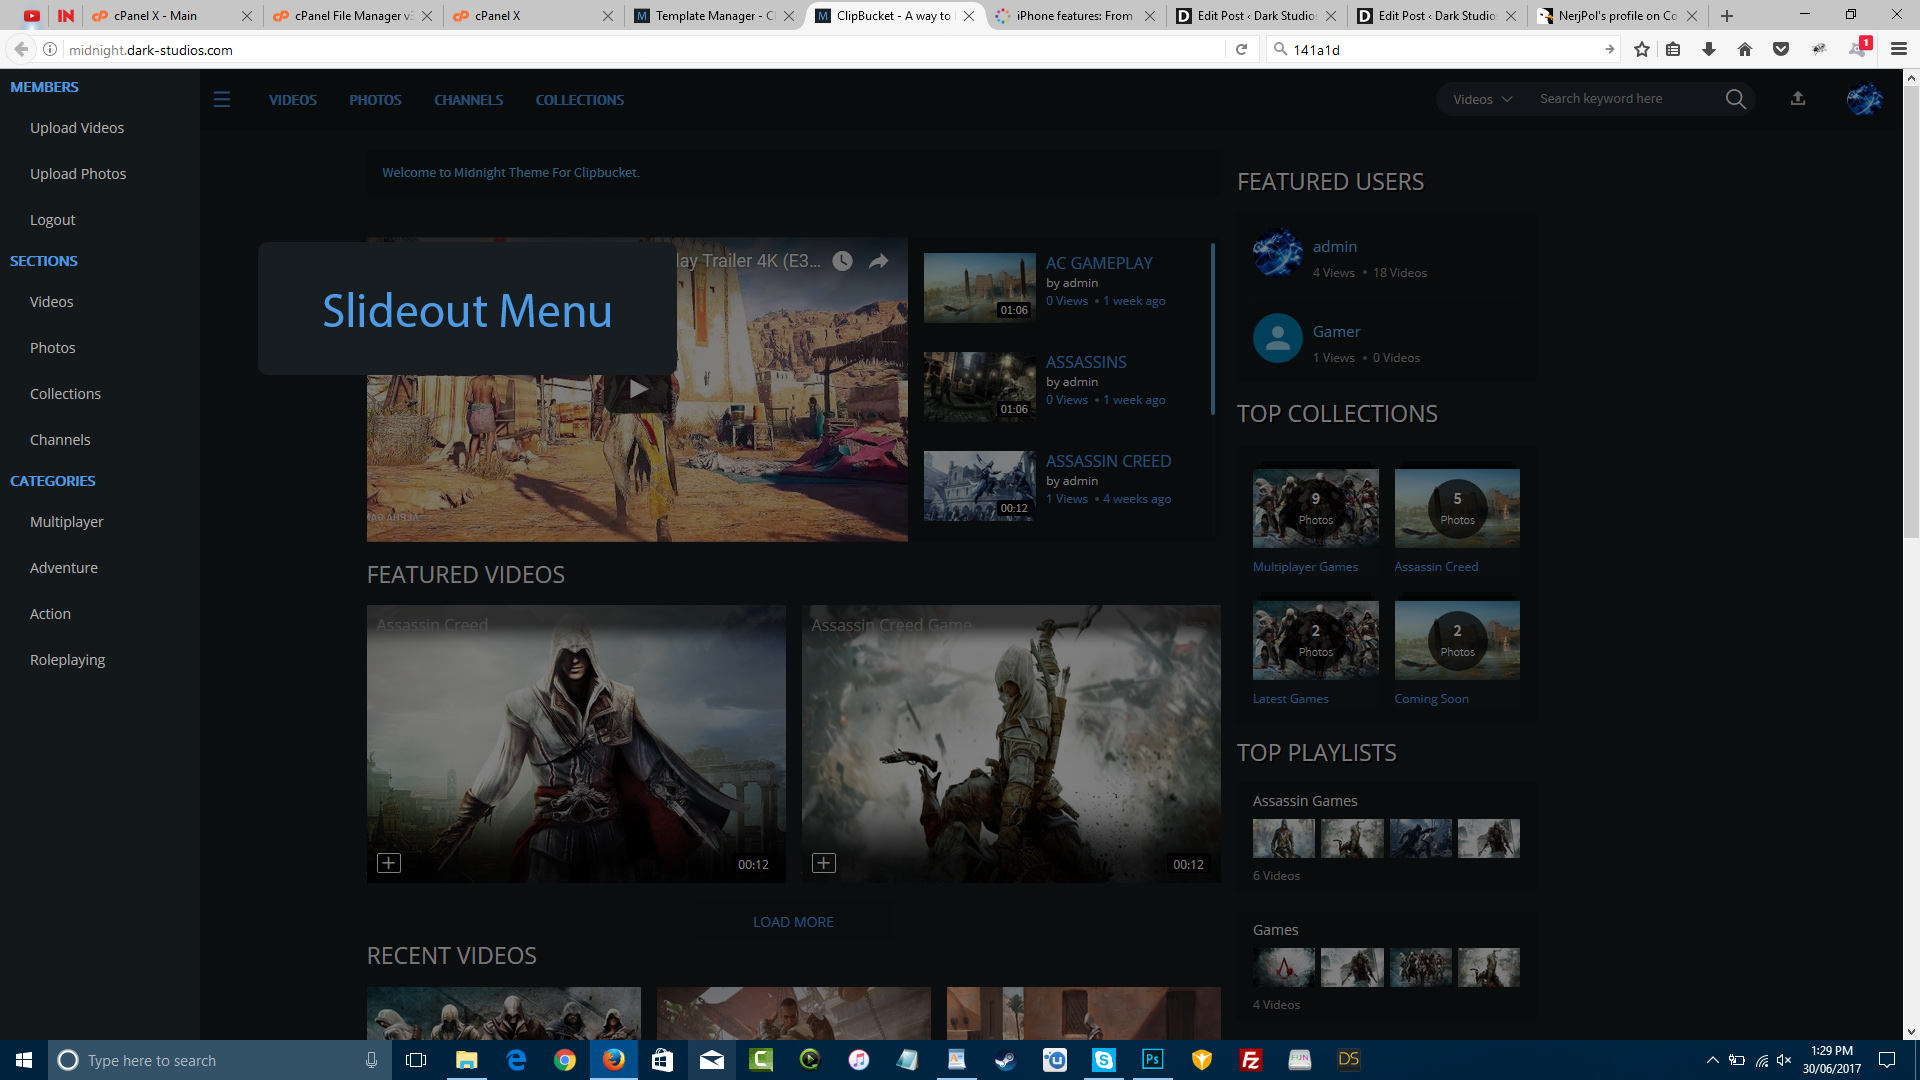
Task: Switch to Template Manager browser tab
Action: (713, 16)
